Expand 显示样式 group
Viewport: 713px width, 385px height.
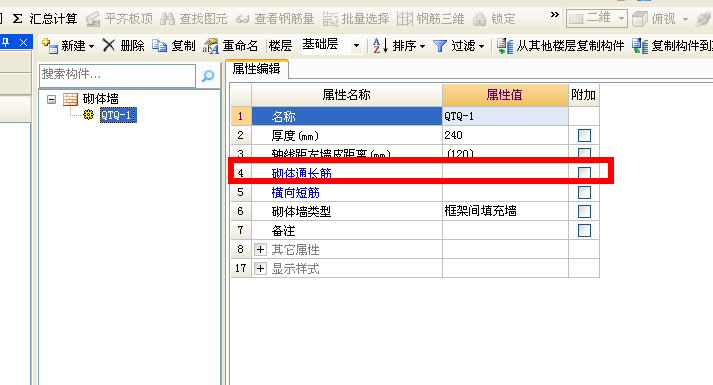point(260,269)
